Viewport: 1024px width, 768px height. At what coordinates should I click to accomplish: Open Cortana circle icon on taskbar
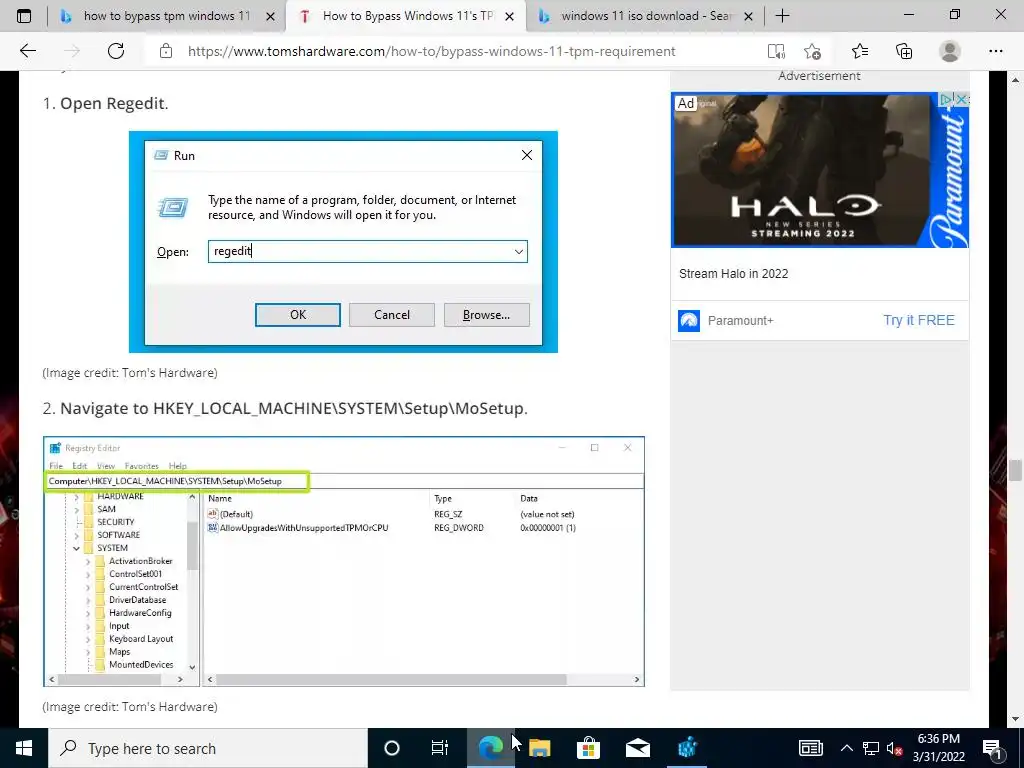(391, 748)
